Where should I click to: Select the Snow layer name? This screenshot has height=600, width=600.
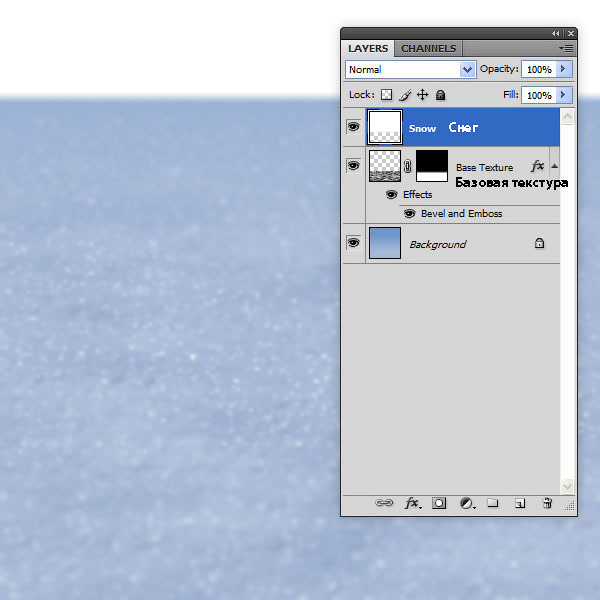(422, 129)
